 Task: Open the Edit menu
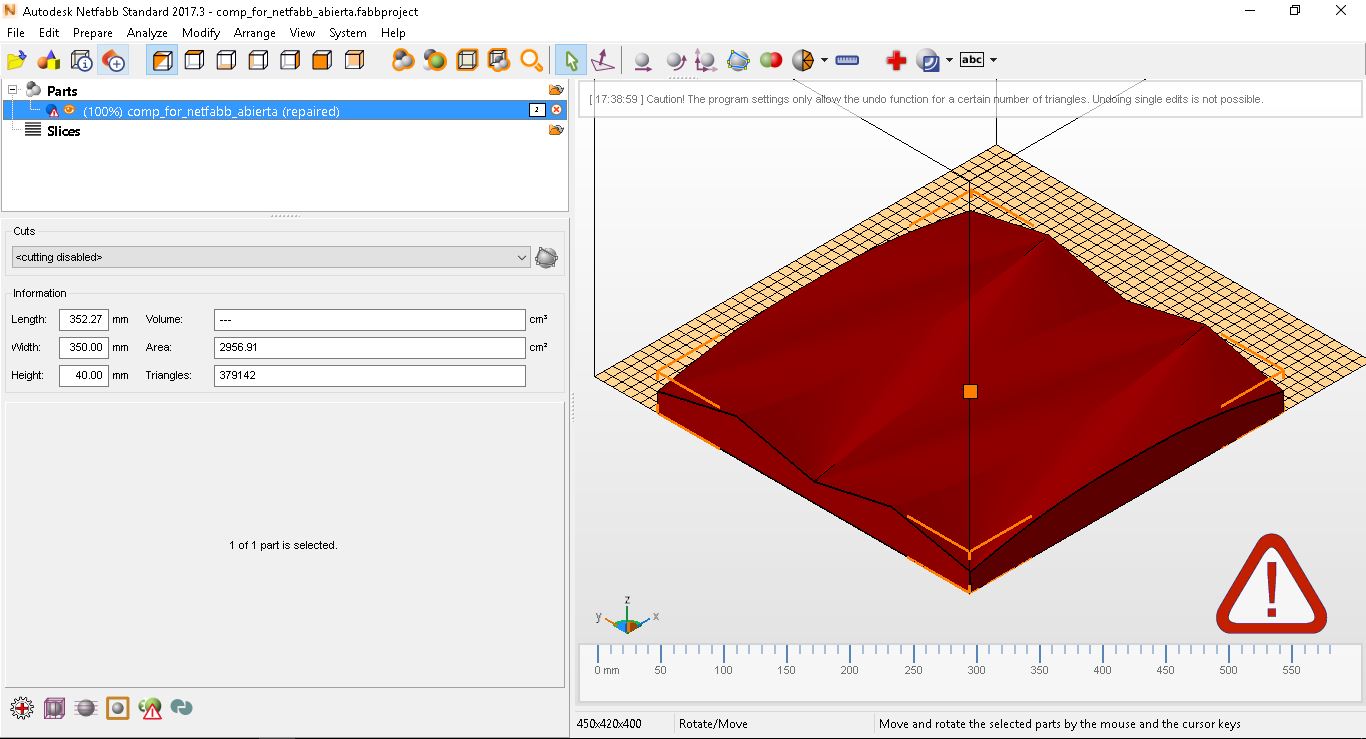pos(49,33)
